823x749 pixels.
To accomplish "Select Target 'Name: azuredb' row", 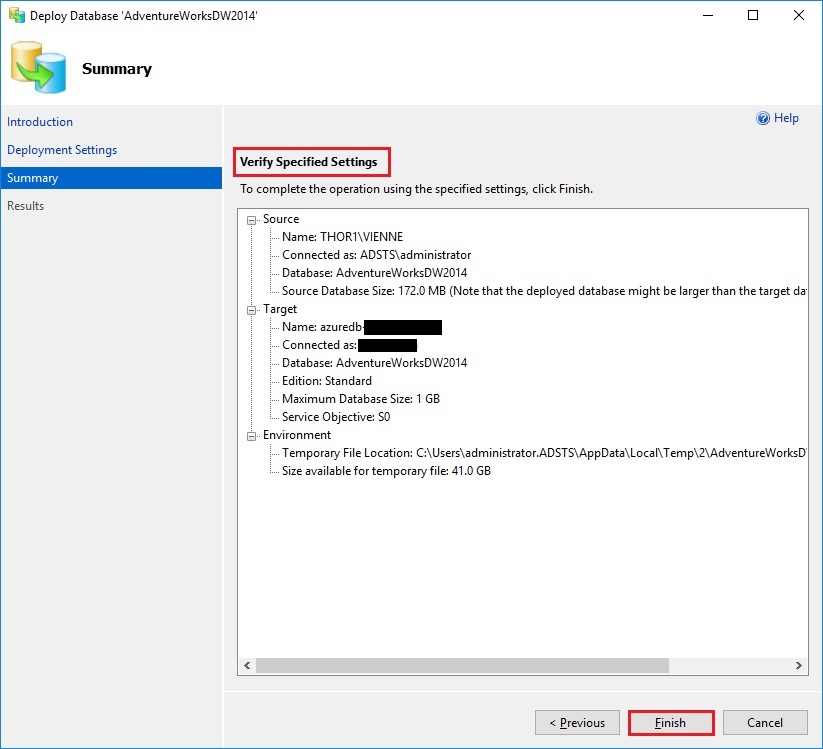I will point(362,327).
